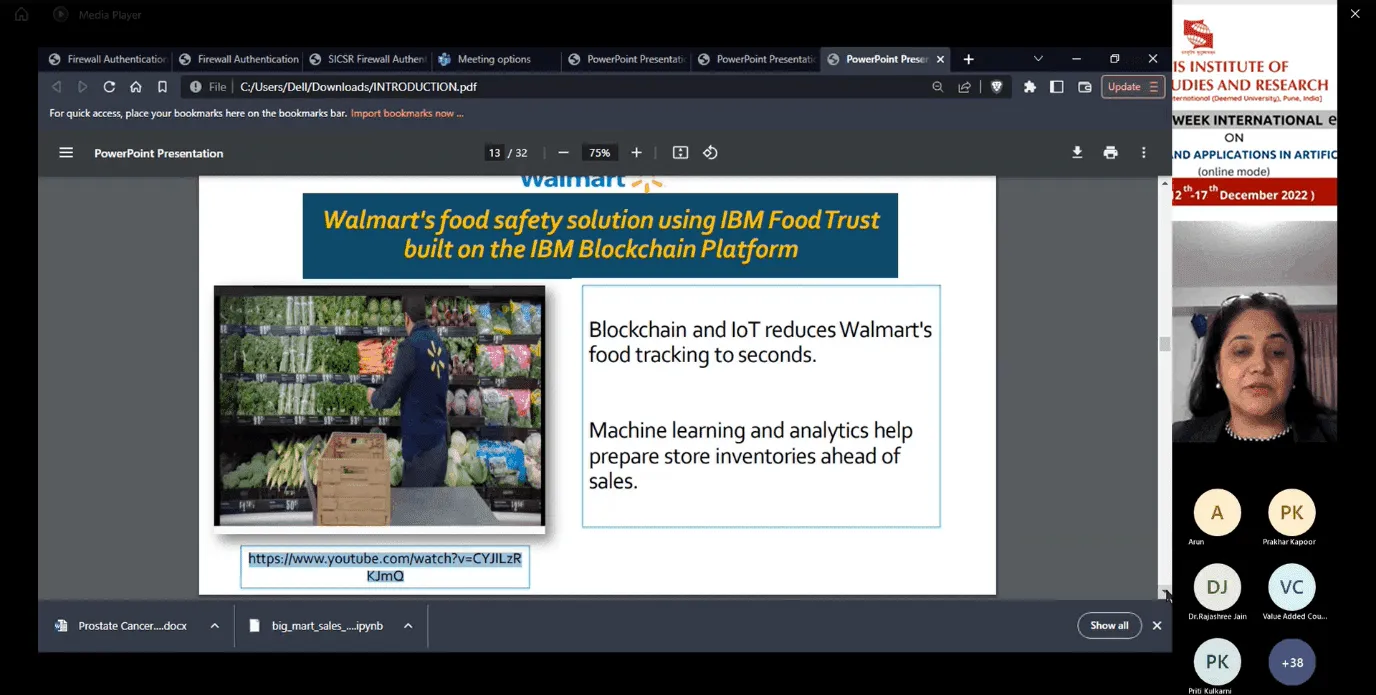Select the Value Added Cou... VC avatar
This screenshot has height=695, width=1376.
pyautogui.click(x=1291, y=588)
